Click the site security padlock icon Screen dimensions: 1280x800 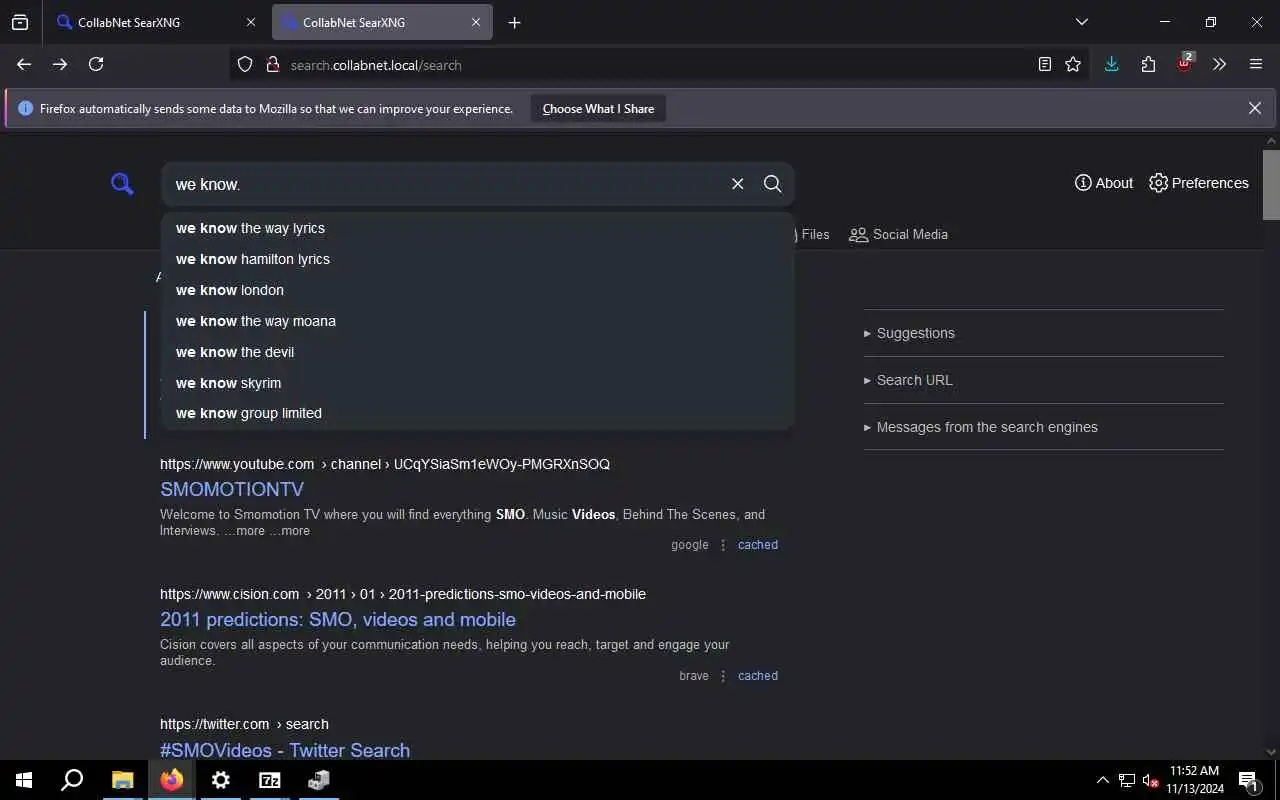pyautogui.click(x=272, y=65)
